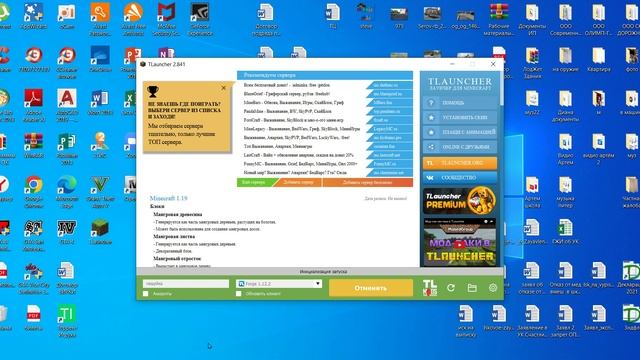Select the Добавить сервер tab
The image size is (640, 360).
(x=298, y=182)
